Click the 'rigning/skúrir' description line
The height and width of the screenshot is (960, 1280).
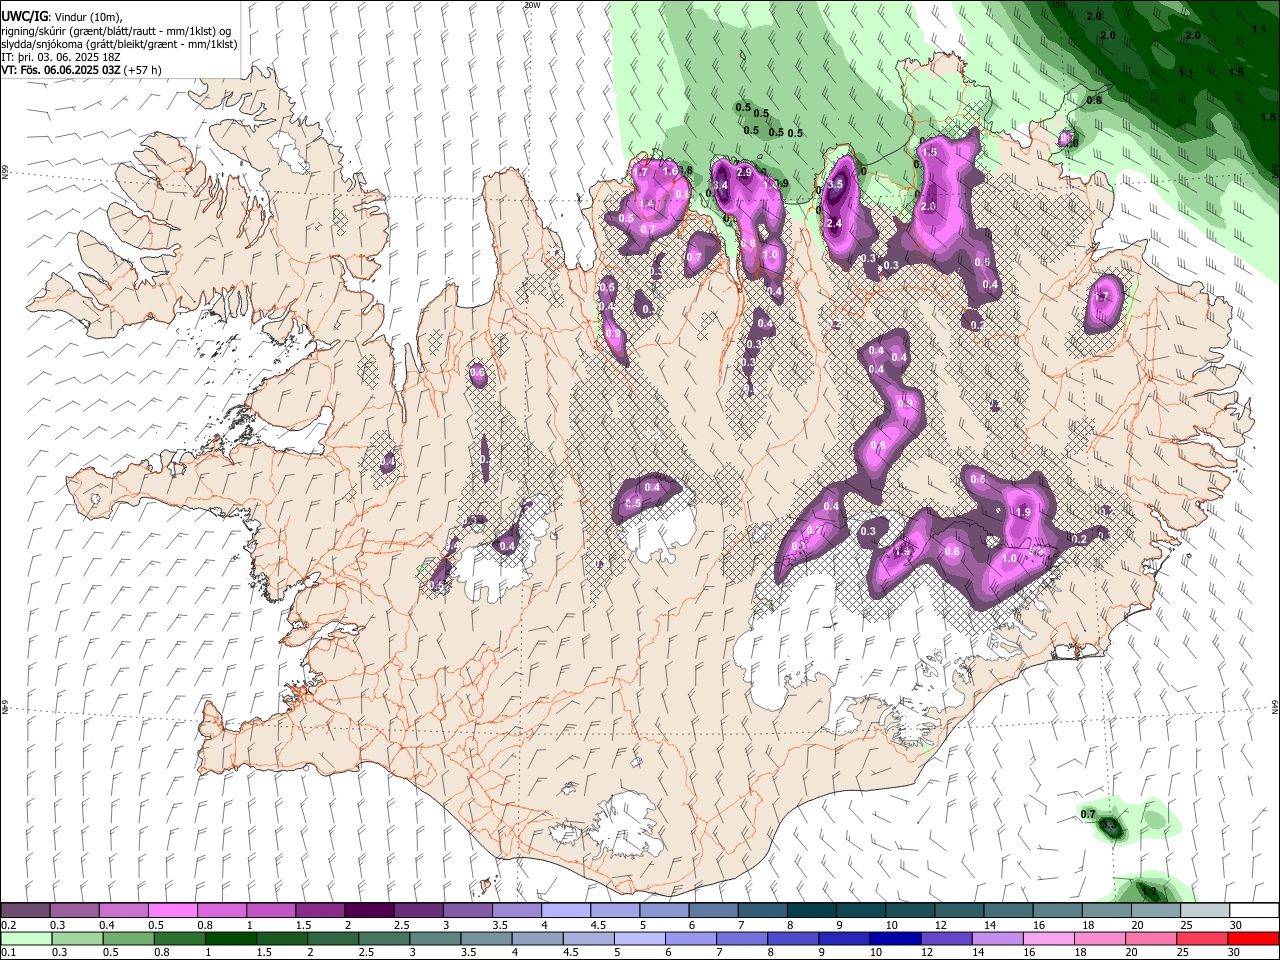click(x=116, y=31)
